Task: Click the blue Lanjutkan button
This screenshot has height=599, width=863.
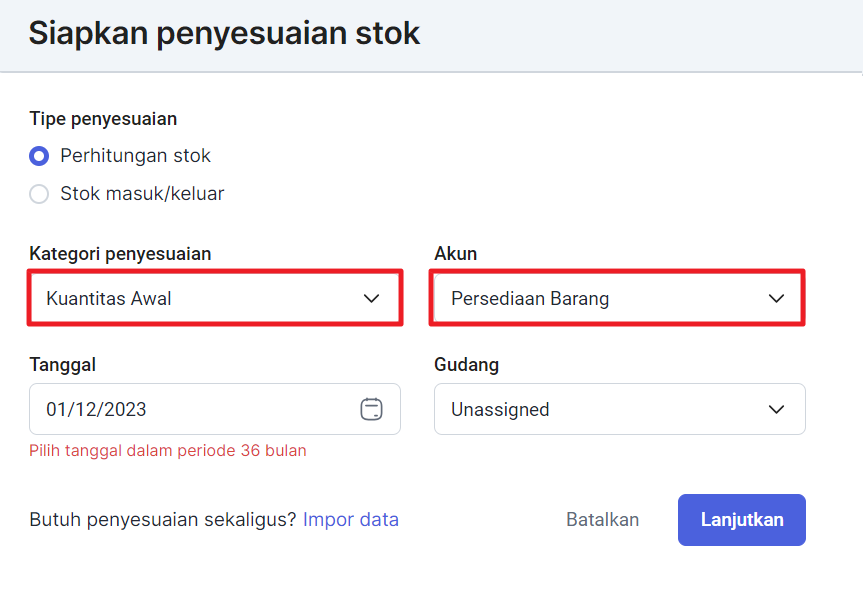Action: (x=742, y=520)
